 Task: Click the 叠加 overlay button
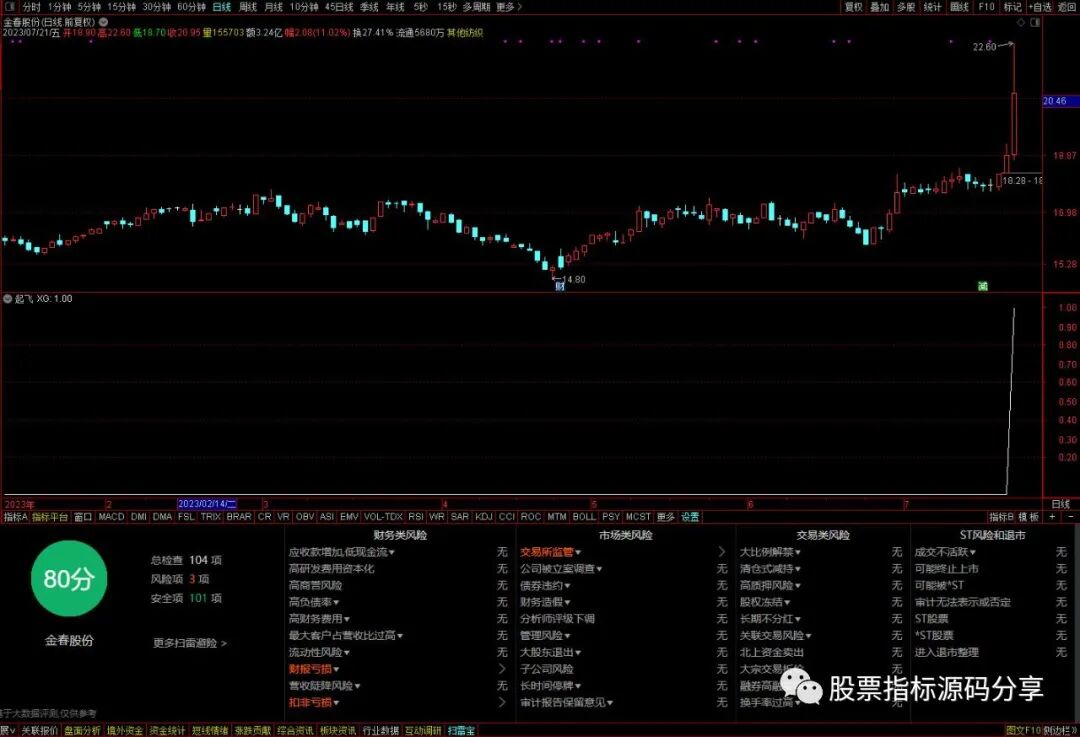[x=880, y=7]
